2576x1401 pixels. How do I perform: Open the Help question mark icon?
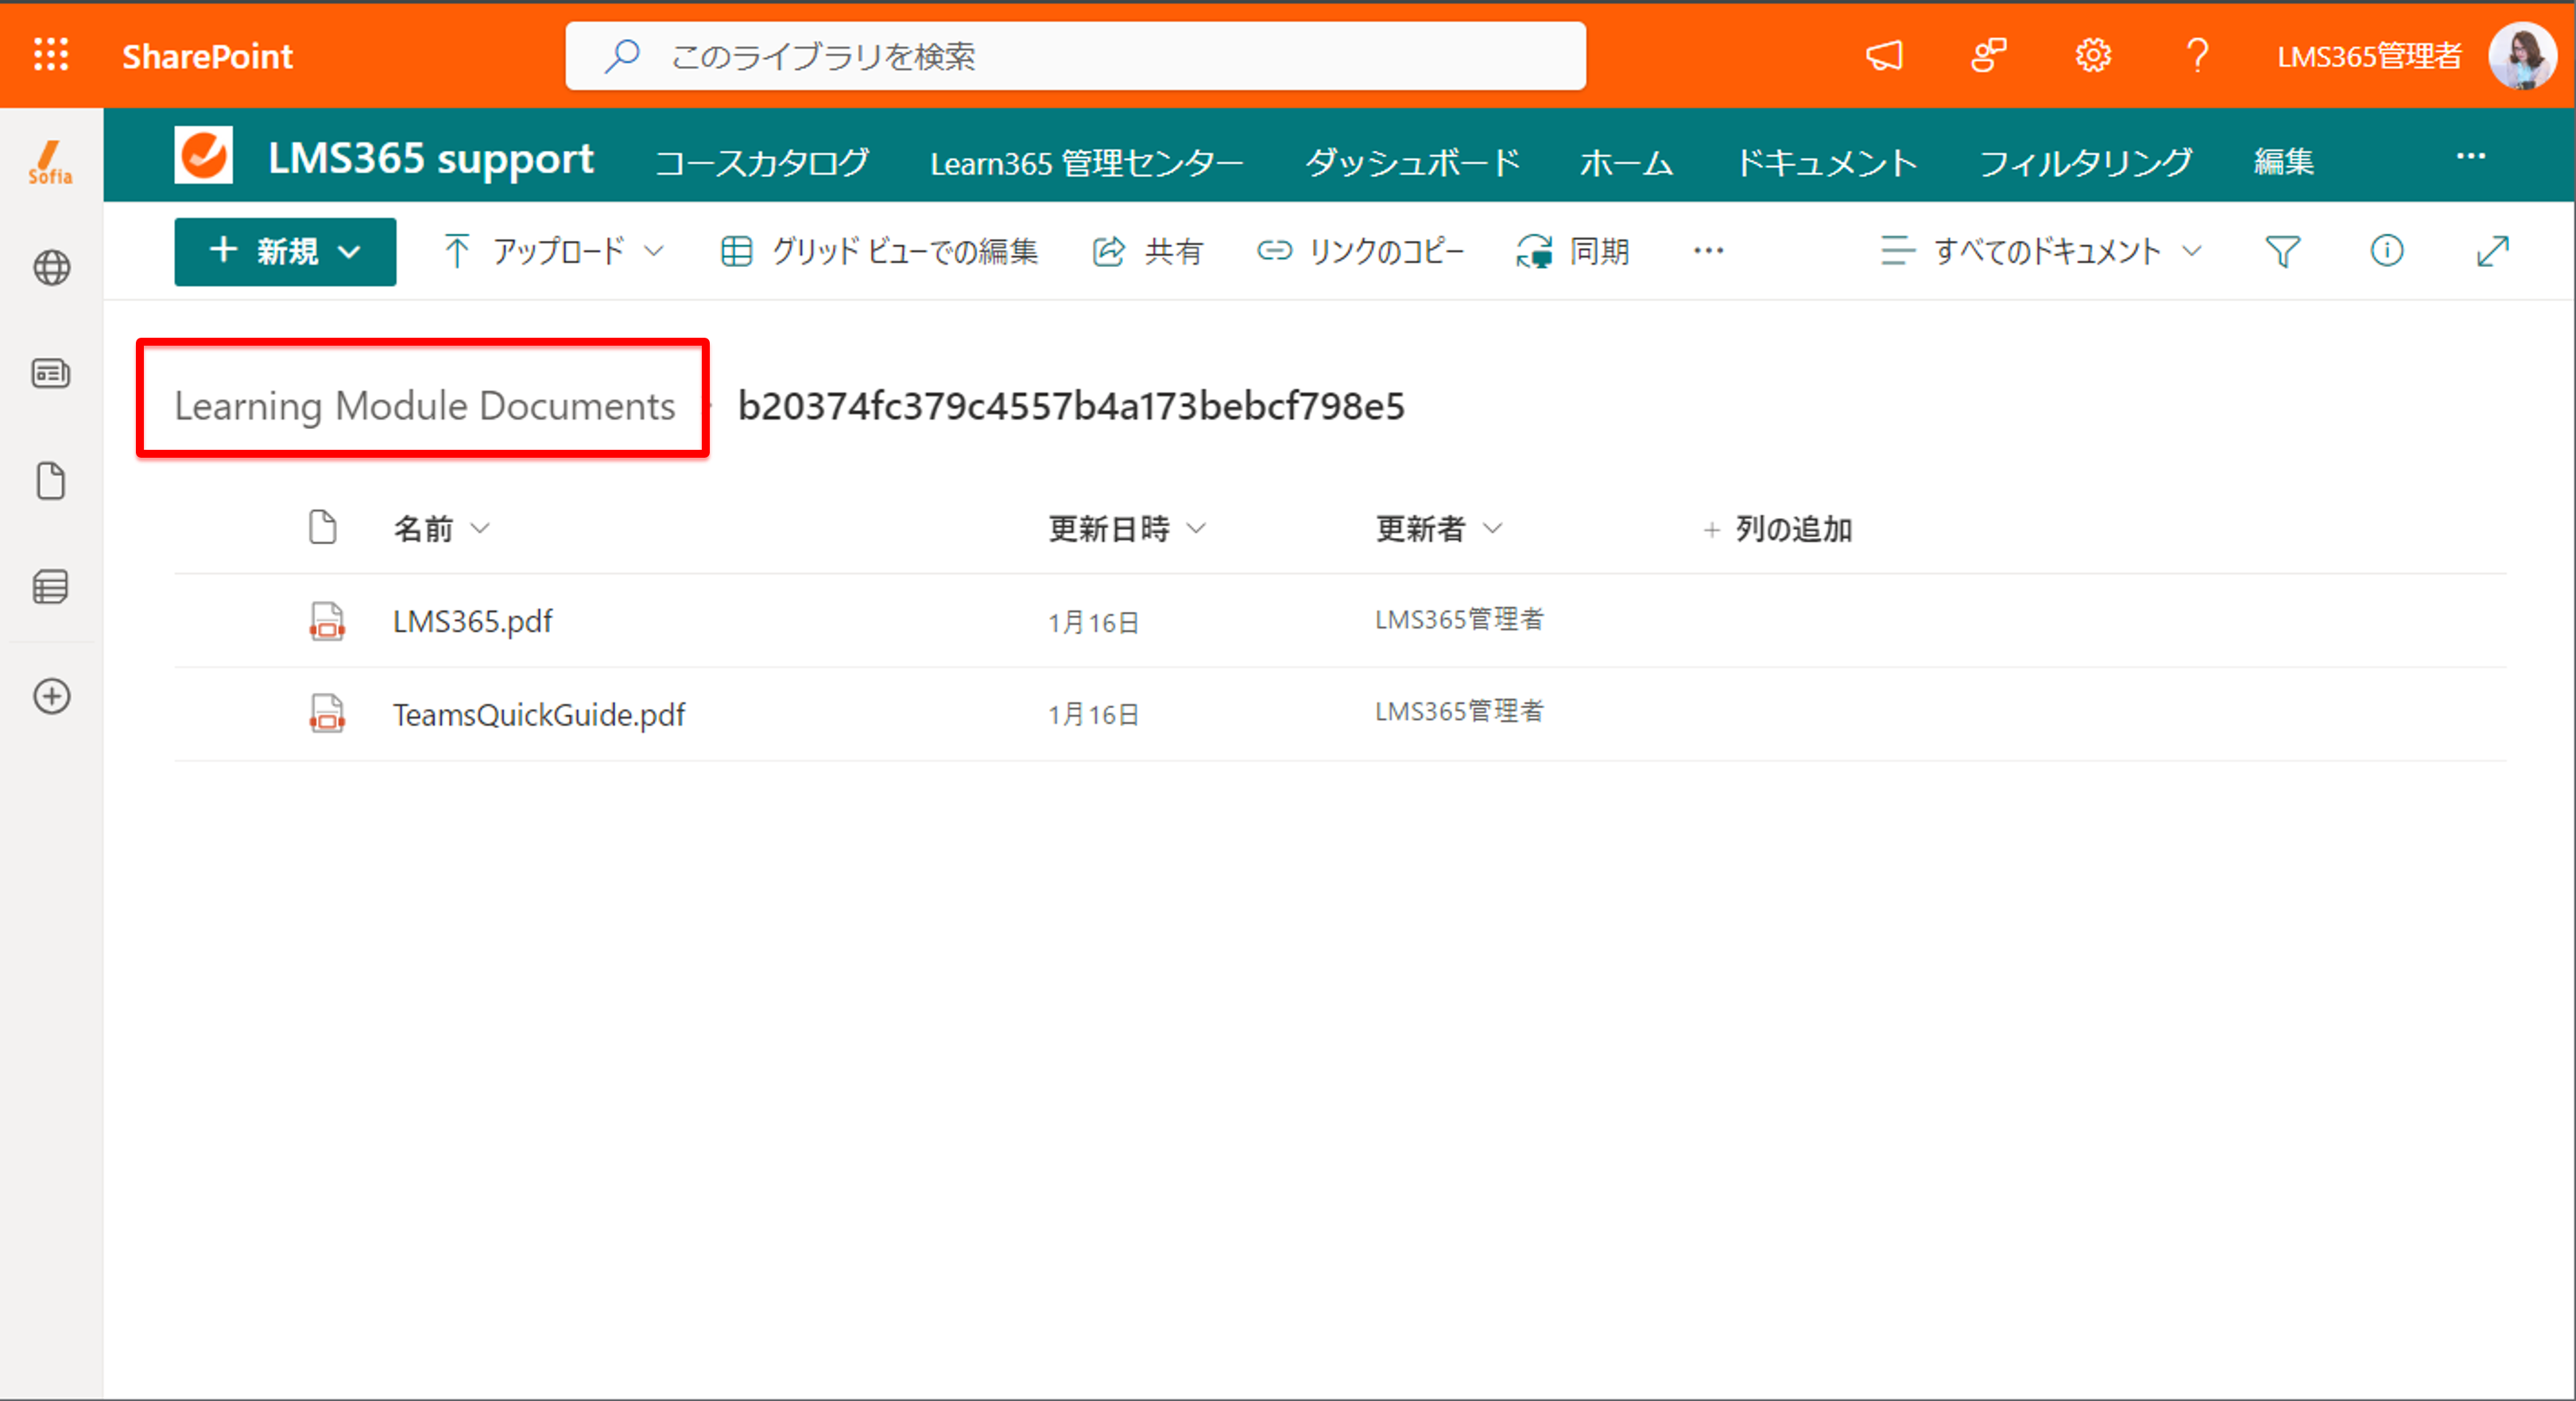[2197, 55]
